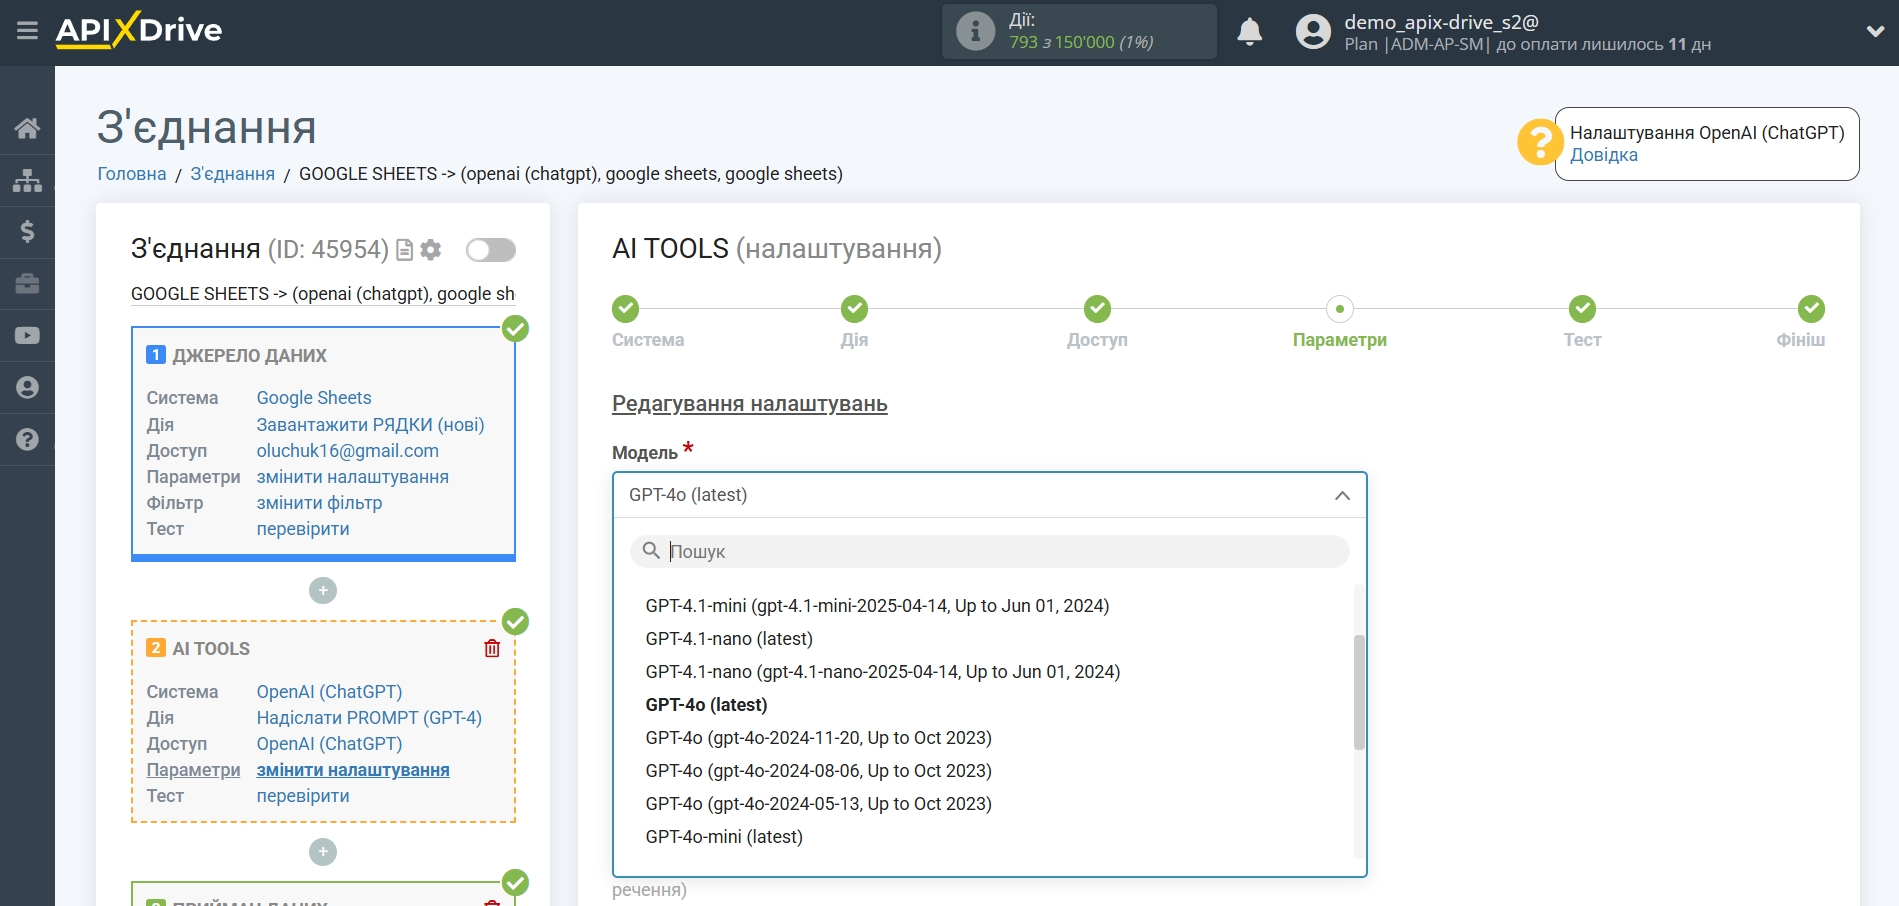Go to the Доступ step
The width and height of the screenshot is (1899, 906).
1098,309
